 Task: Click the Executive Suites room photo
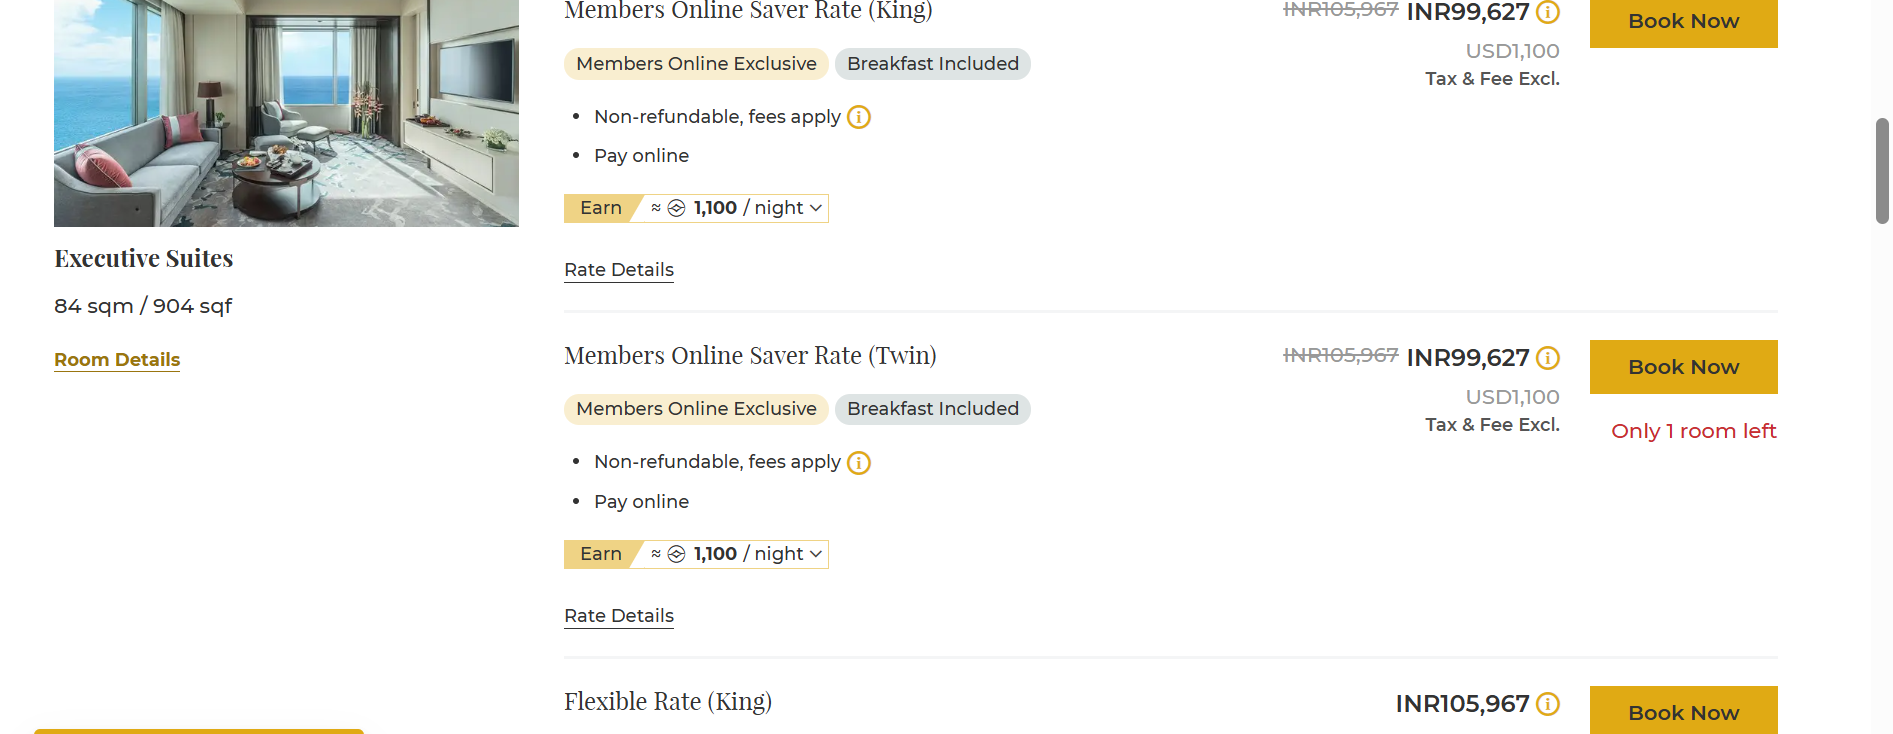[x=286, y=112]
